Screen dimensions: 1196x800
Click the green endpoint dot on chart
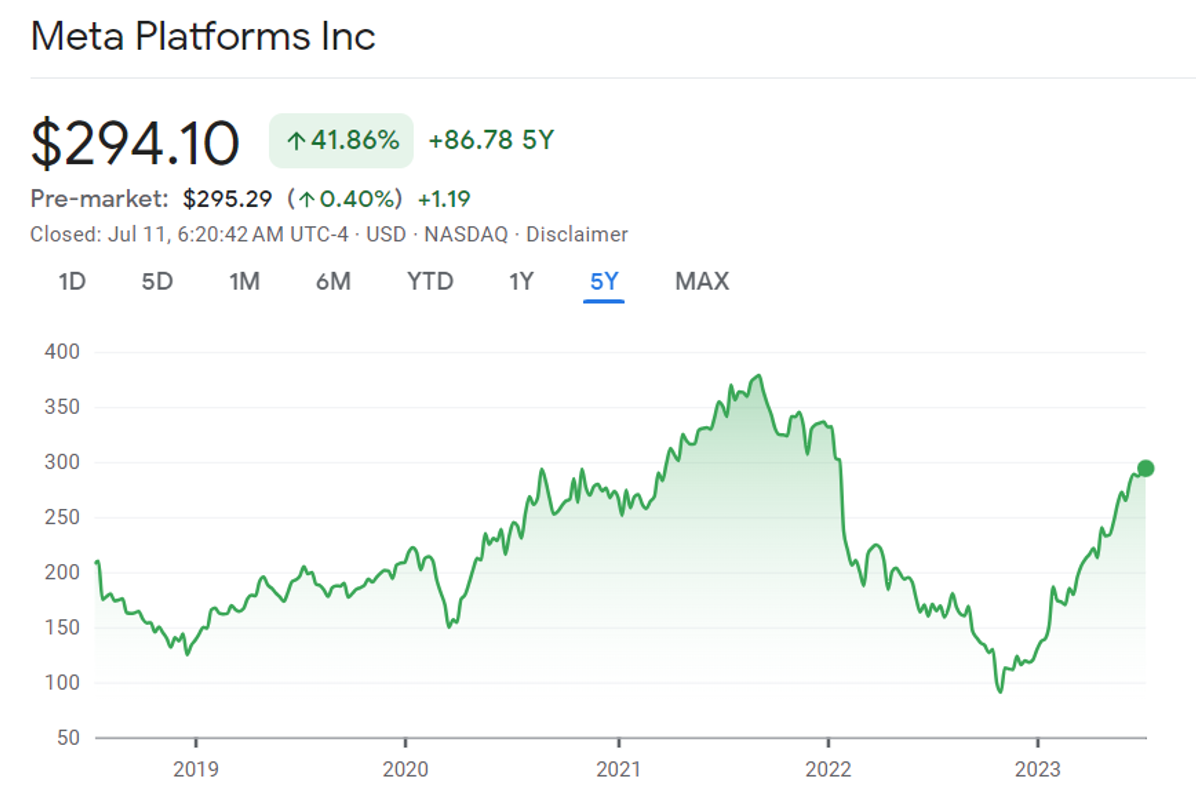(x=1146, y=468)
